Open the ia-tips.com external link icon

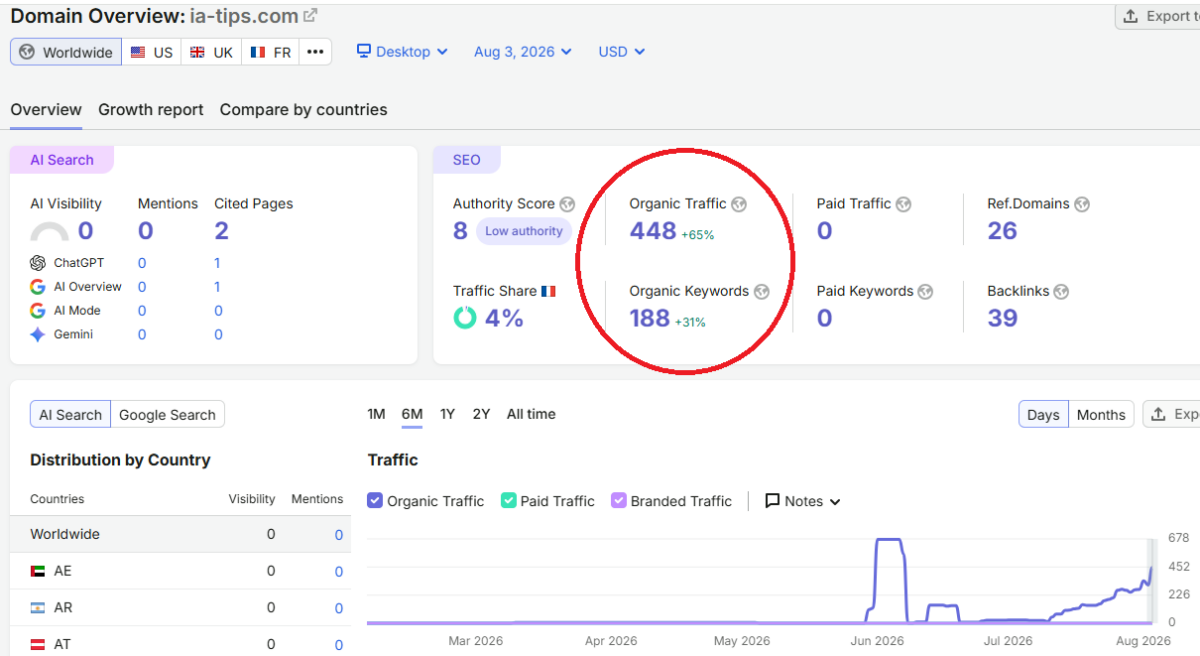coord(310,16)
